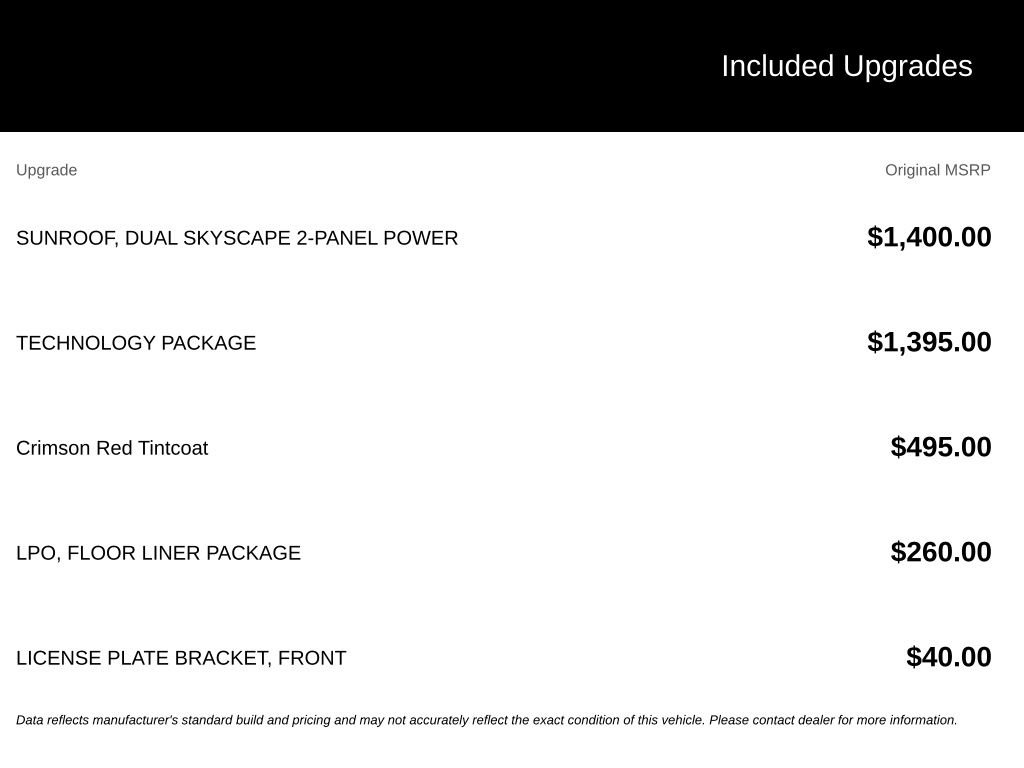Viewport: 1024px width, 768px height.
Task: Click the $40.00 license bracket price
Action: 948,657
